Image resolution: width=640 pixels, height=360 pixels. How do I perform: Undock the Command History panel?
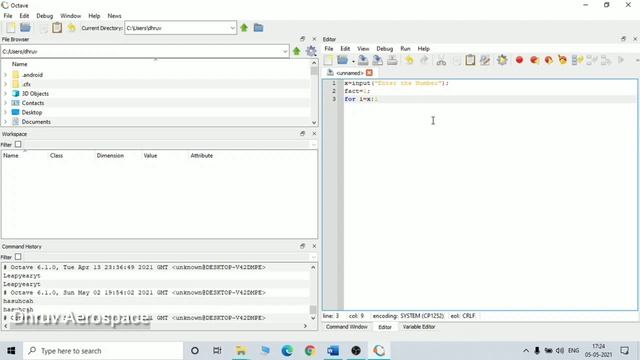tap(302, 246)
